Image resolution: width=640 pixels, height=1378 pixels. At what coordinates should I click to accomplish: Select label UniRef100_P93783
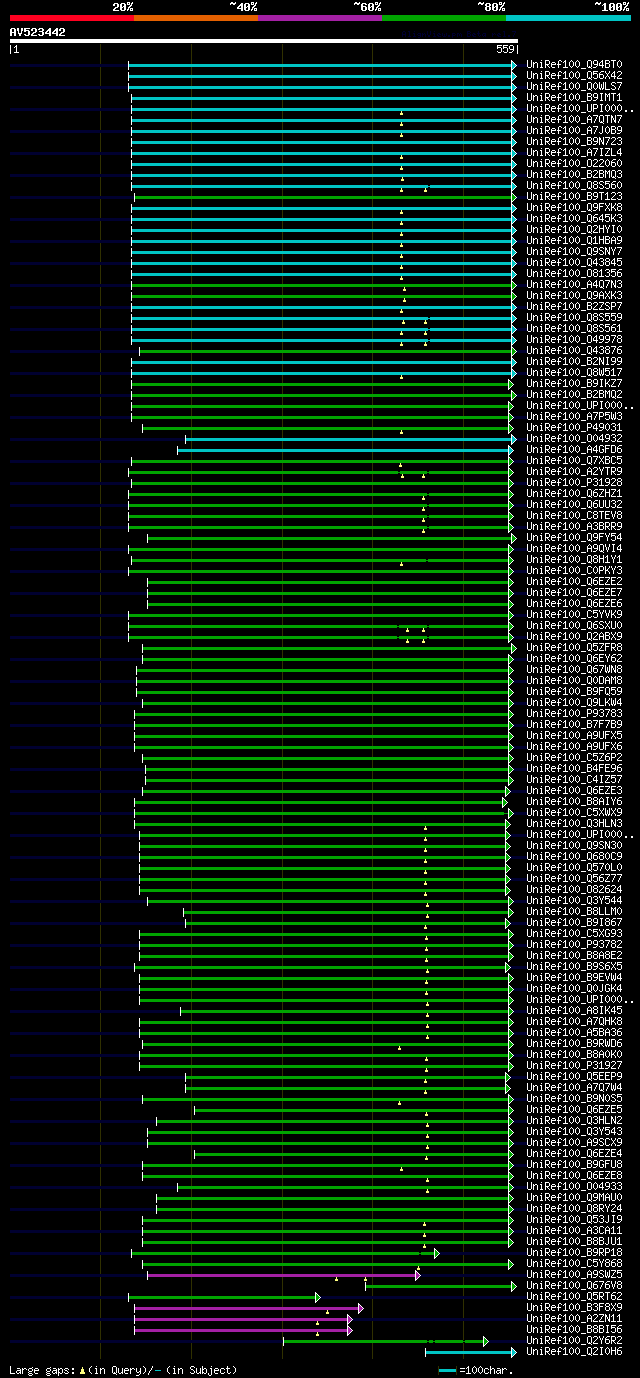[x=574, y=714]
